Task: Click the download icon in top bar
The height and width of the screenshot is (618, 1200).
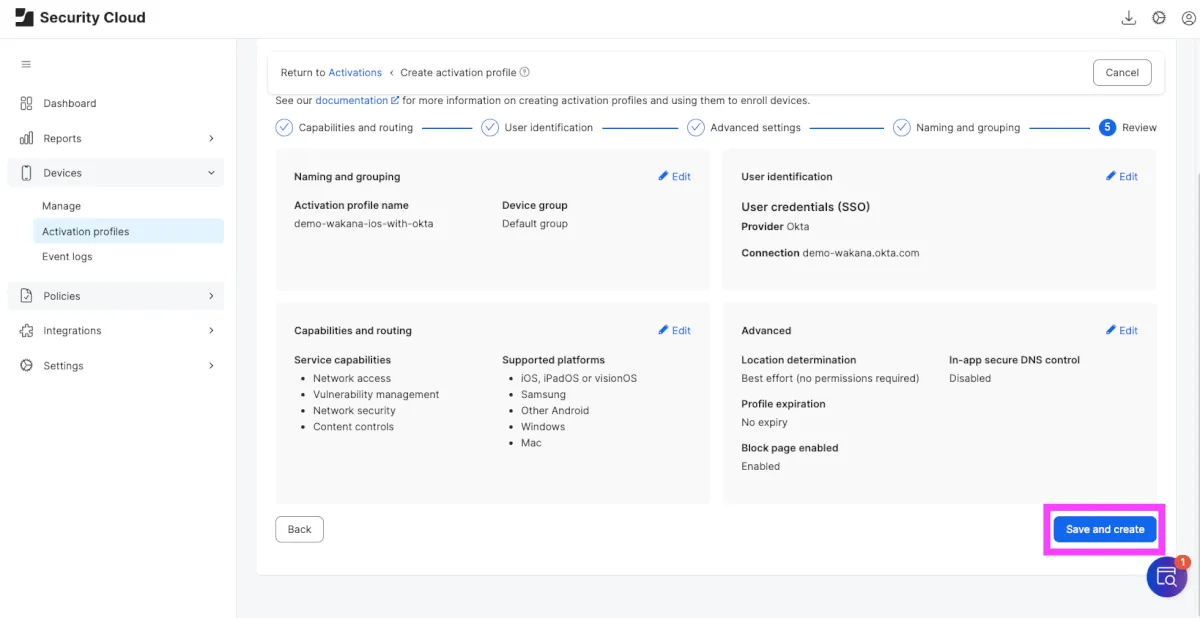Action: pyautogui.click(x=1129, y=18)
